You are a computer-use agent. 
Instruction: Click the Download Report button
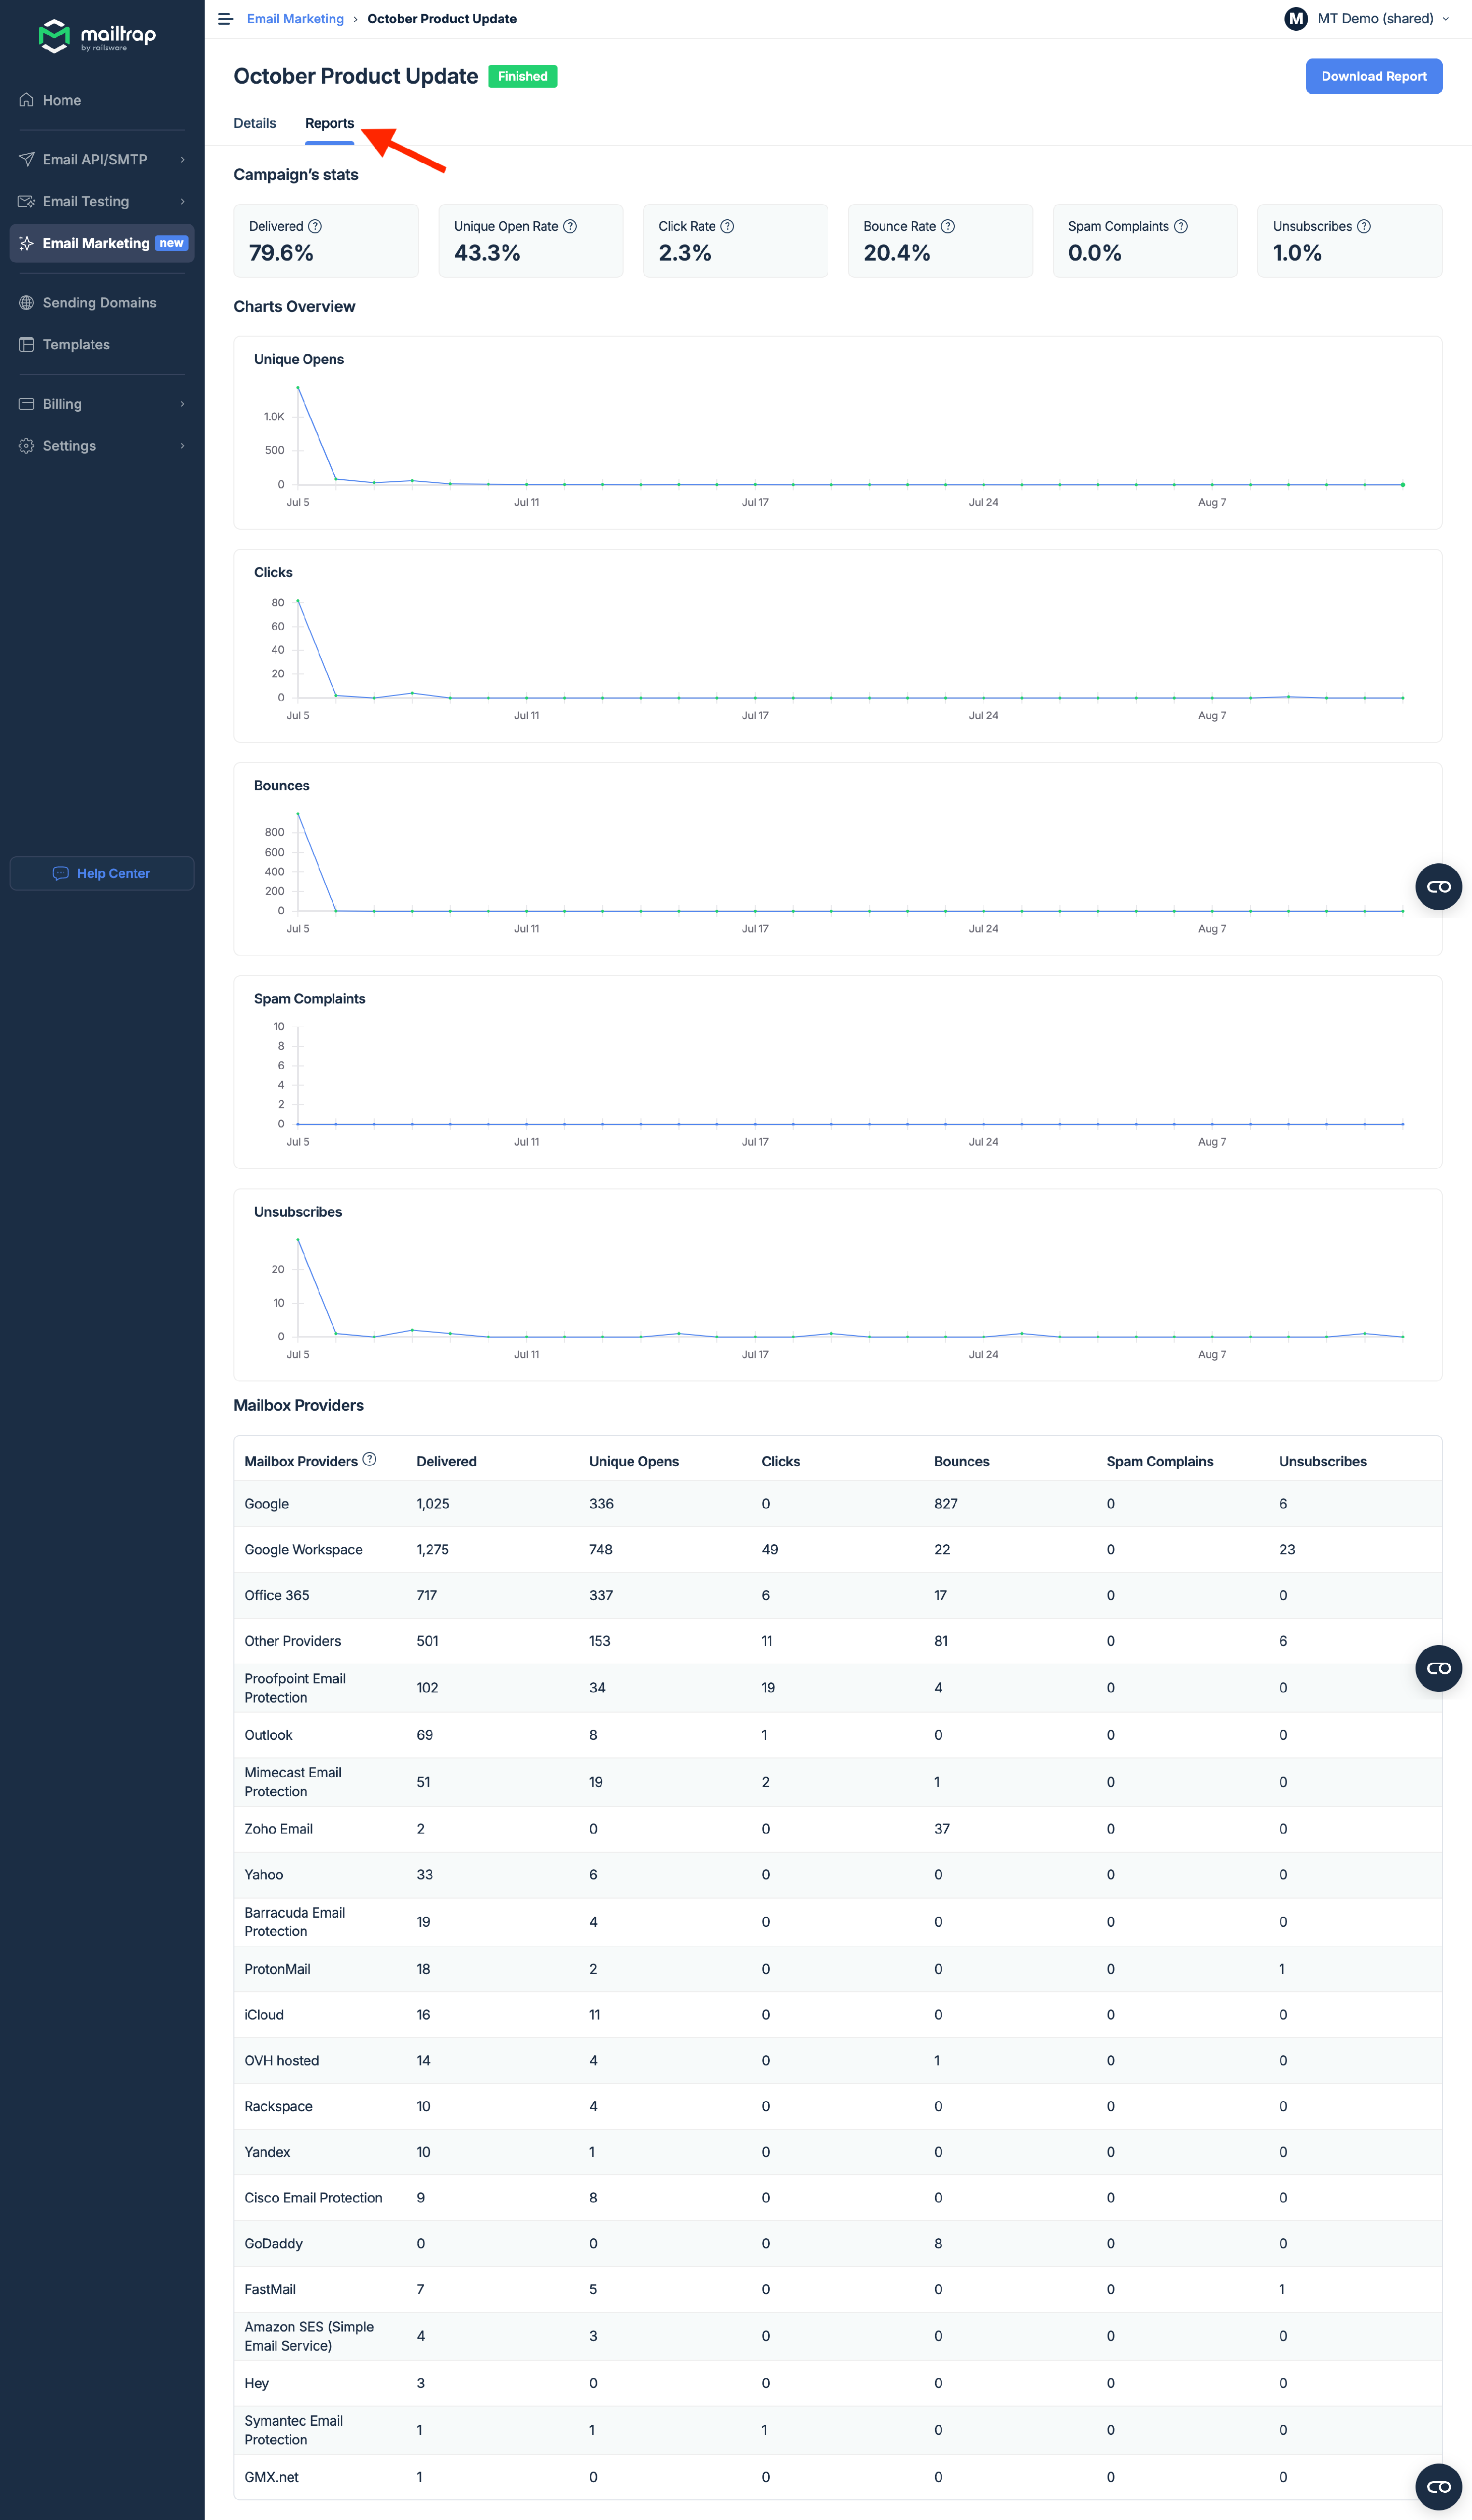(1373, 76)
